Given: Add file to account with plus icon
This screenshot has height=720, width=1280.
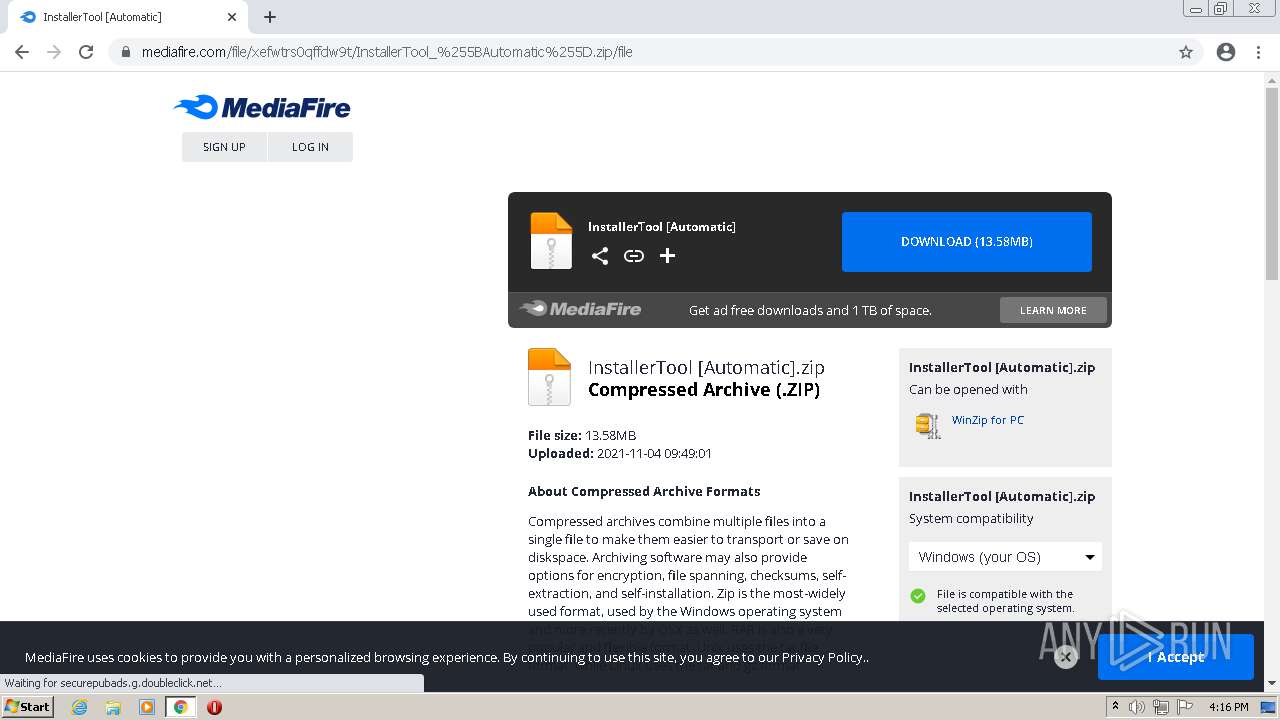Looking at the screenshot, I should (x=668, y=256).
